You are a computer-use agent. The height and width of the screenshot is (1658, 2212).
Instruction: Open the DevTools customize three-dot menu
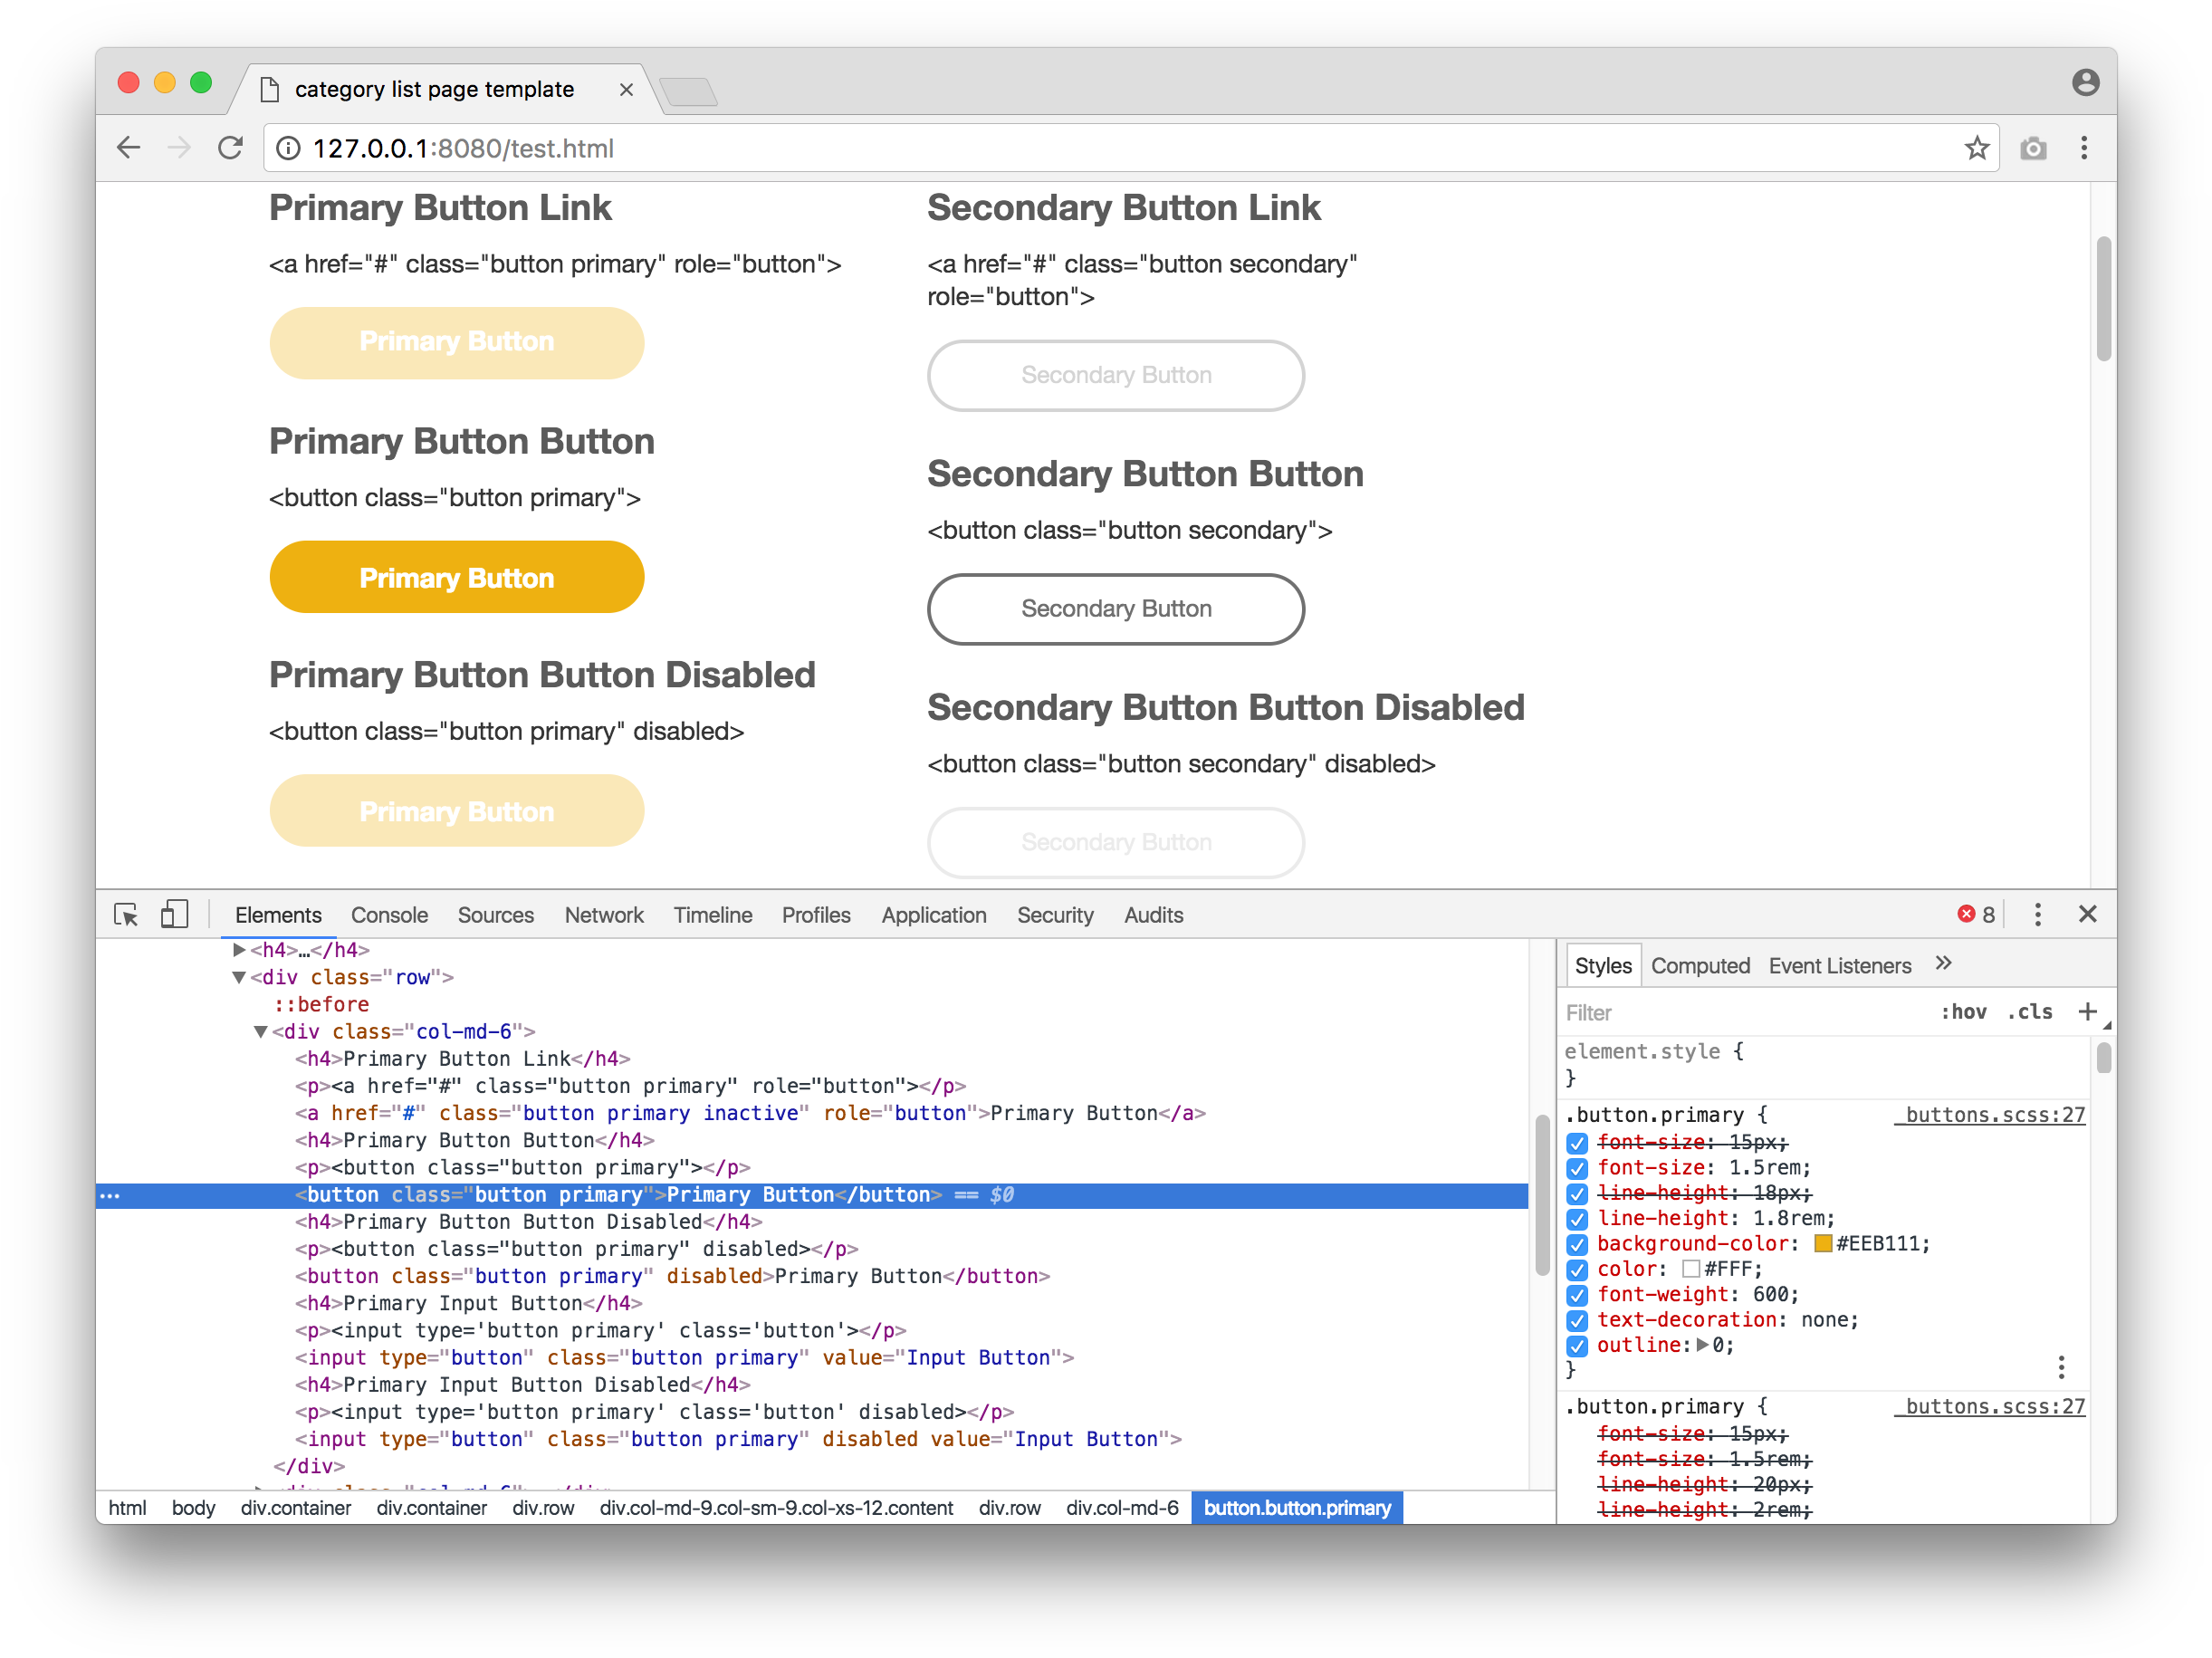(2037, 914)
